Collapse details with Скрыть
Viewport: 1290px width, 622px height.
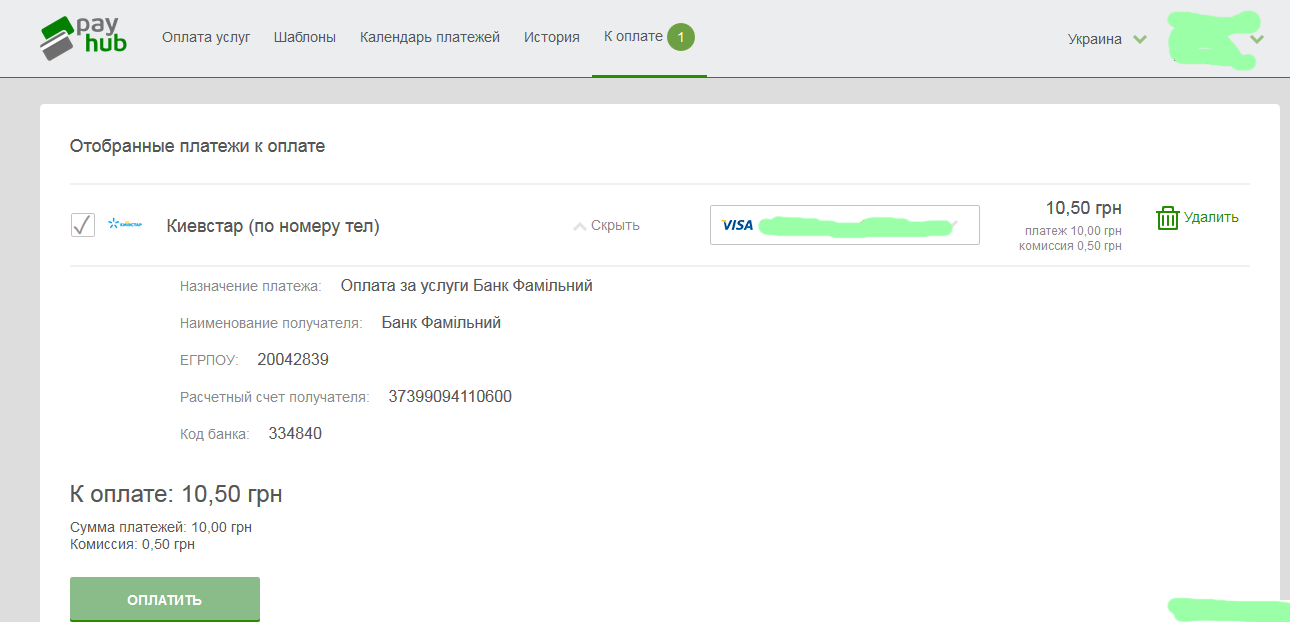pos(607,226)
